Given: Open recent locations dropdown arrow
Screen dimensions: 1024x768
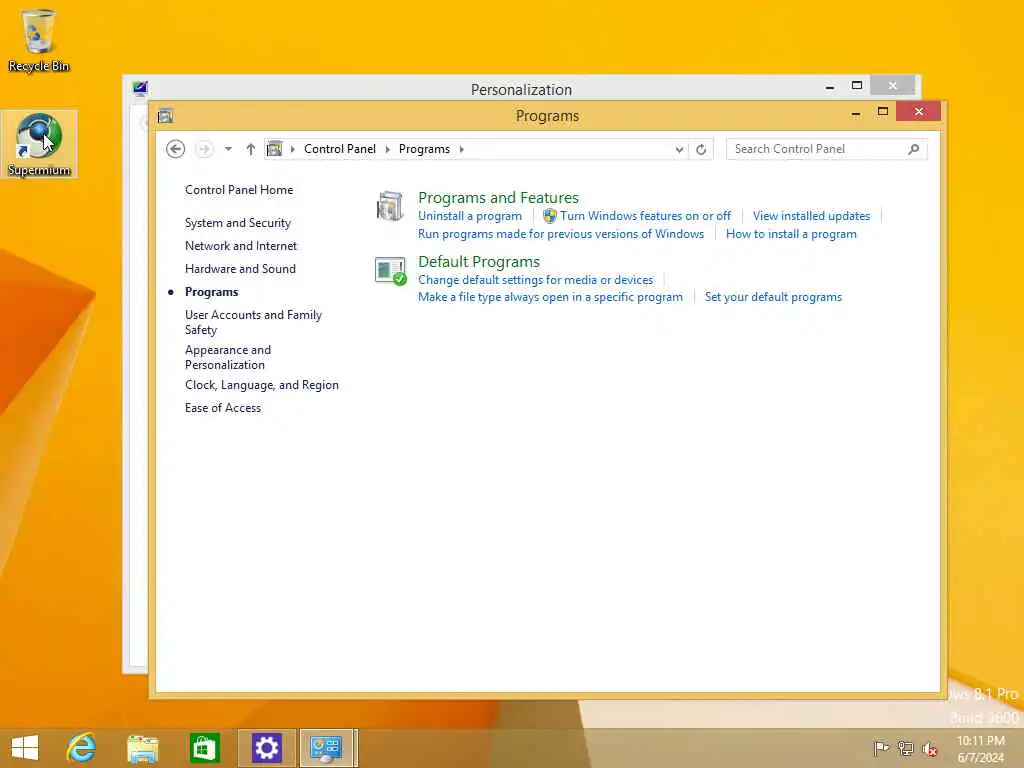Looking at the screenshot, I should [228, 149].
